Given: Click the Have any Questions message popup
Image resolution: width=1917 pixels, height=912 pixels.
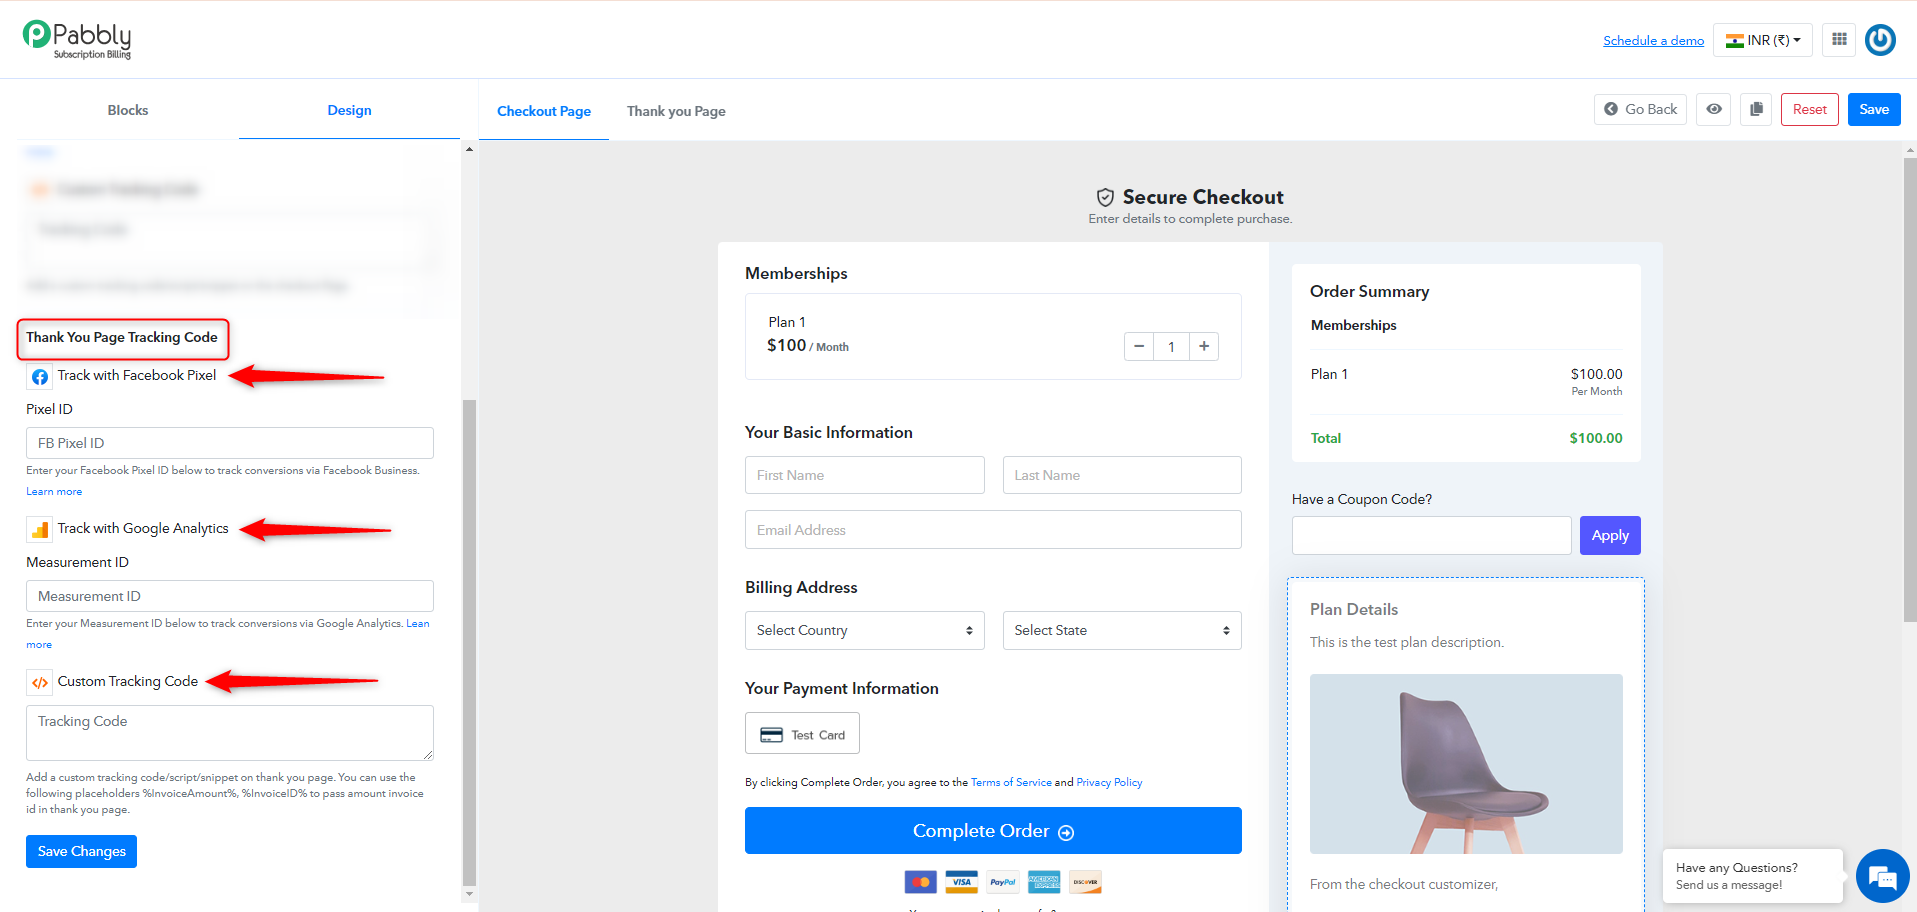Looking at the screenshot, I should coord(1752,876).
